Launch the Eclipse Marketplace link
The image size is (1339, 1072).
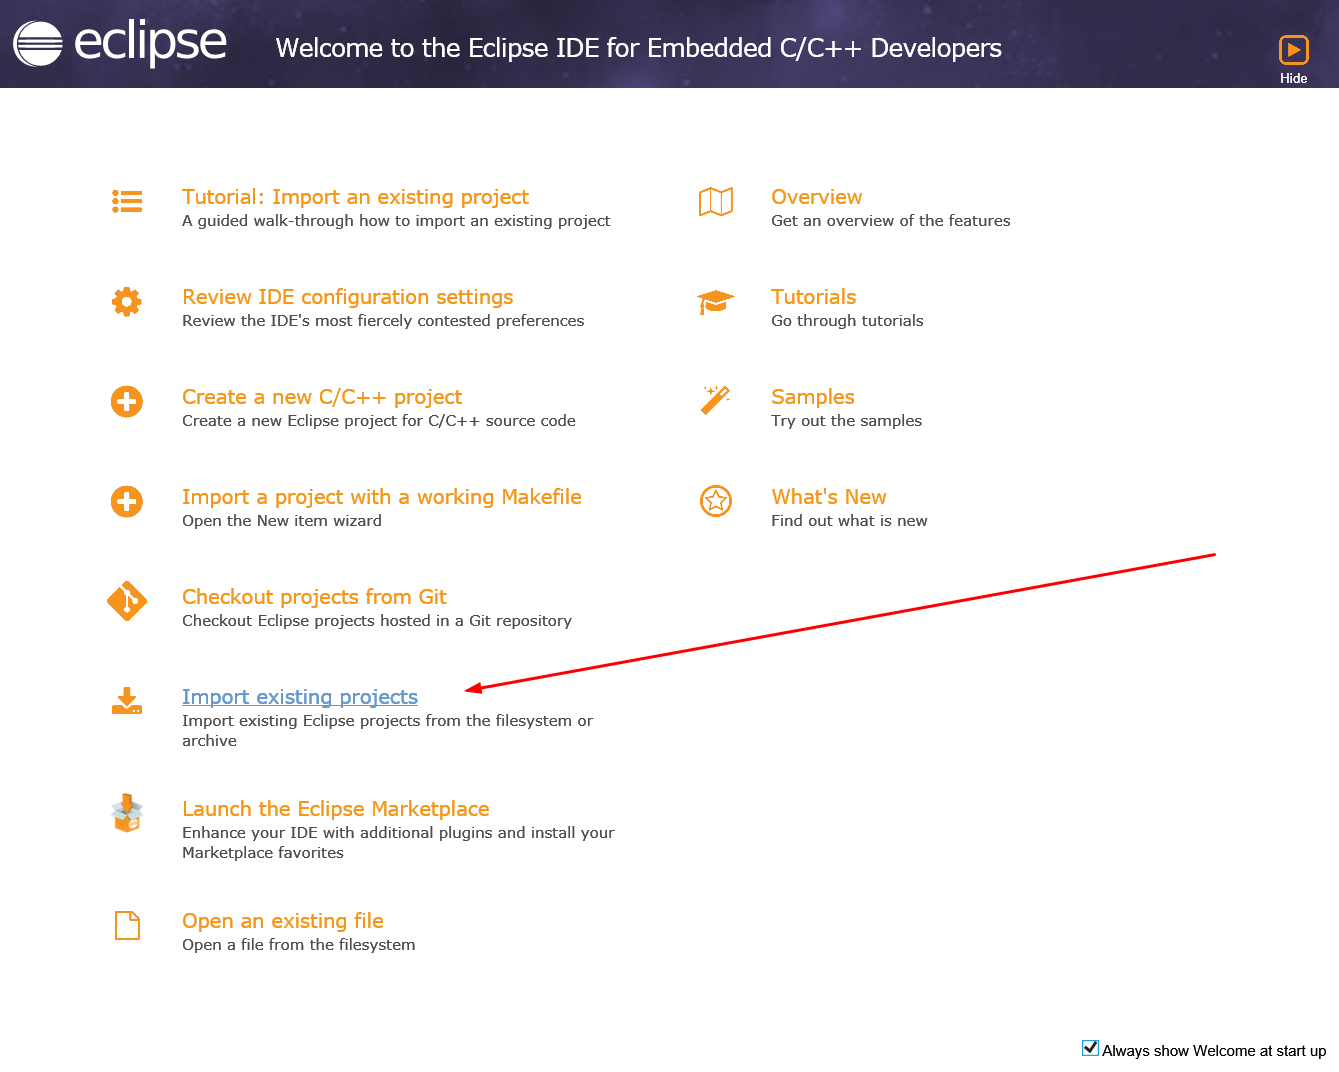pos(336,809)
